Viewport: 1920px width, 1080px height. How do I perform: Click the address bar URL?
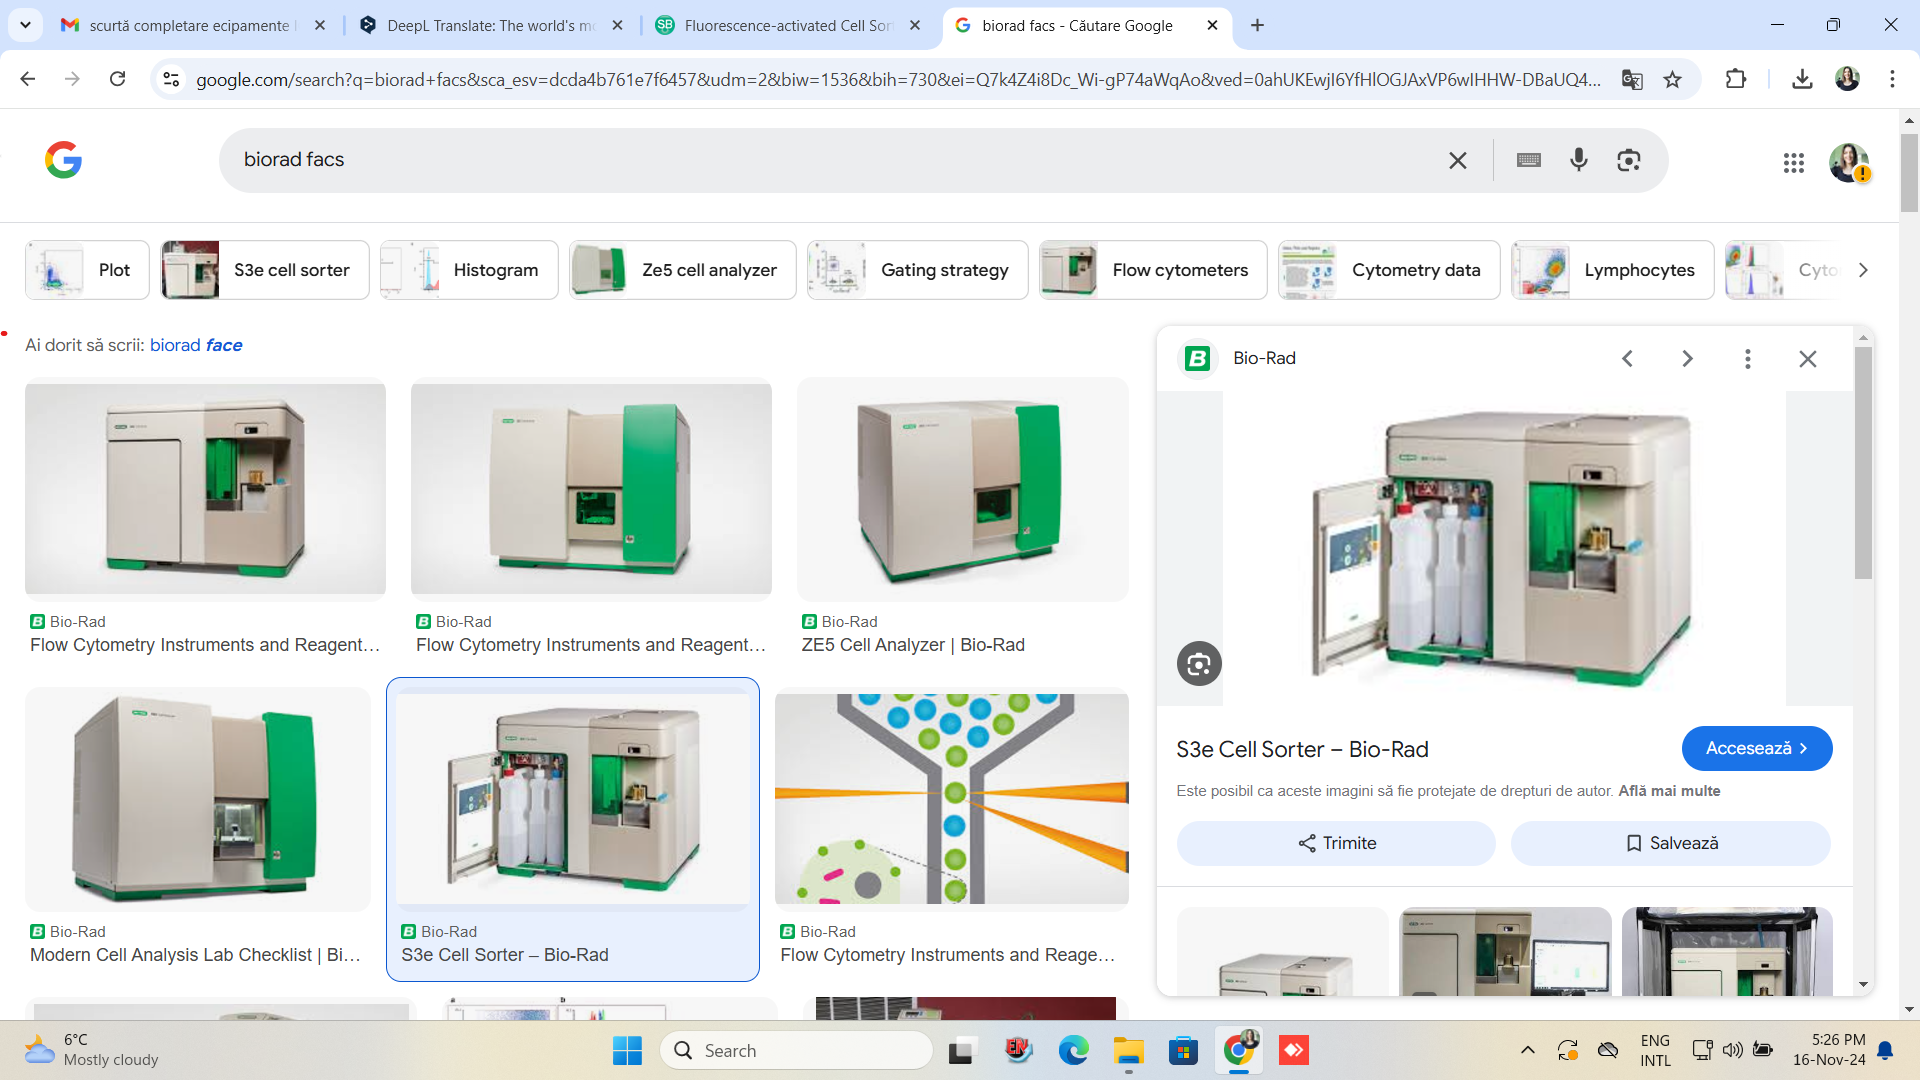[898, 79]
